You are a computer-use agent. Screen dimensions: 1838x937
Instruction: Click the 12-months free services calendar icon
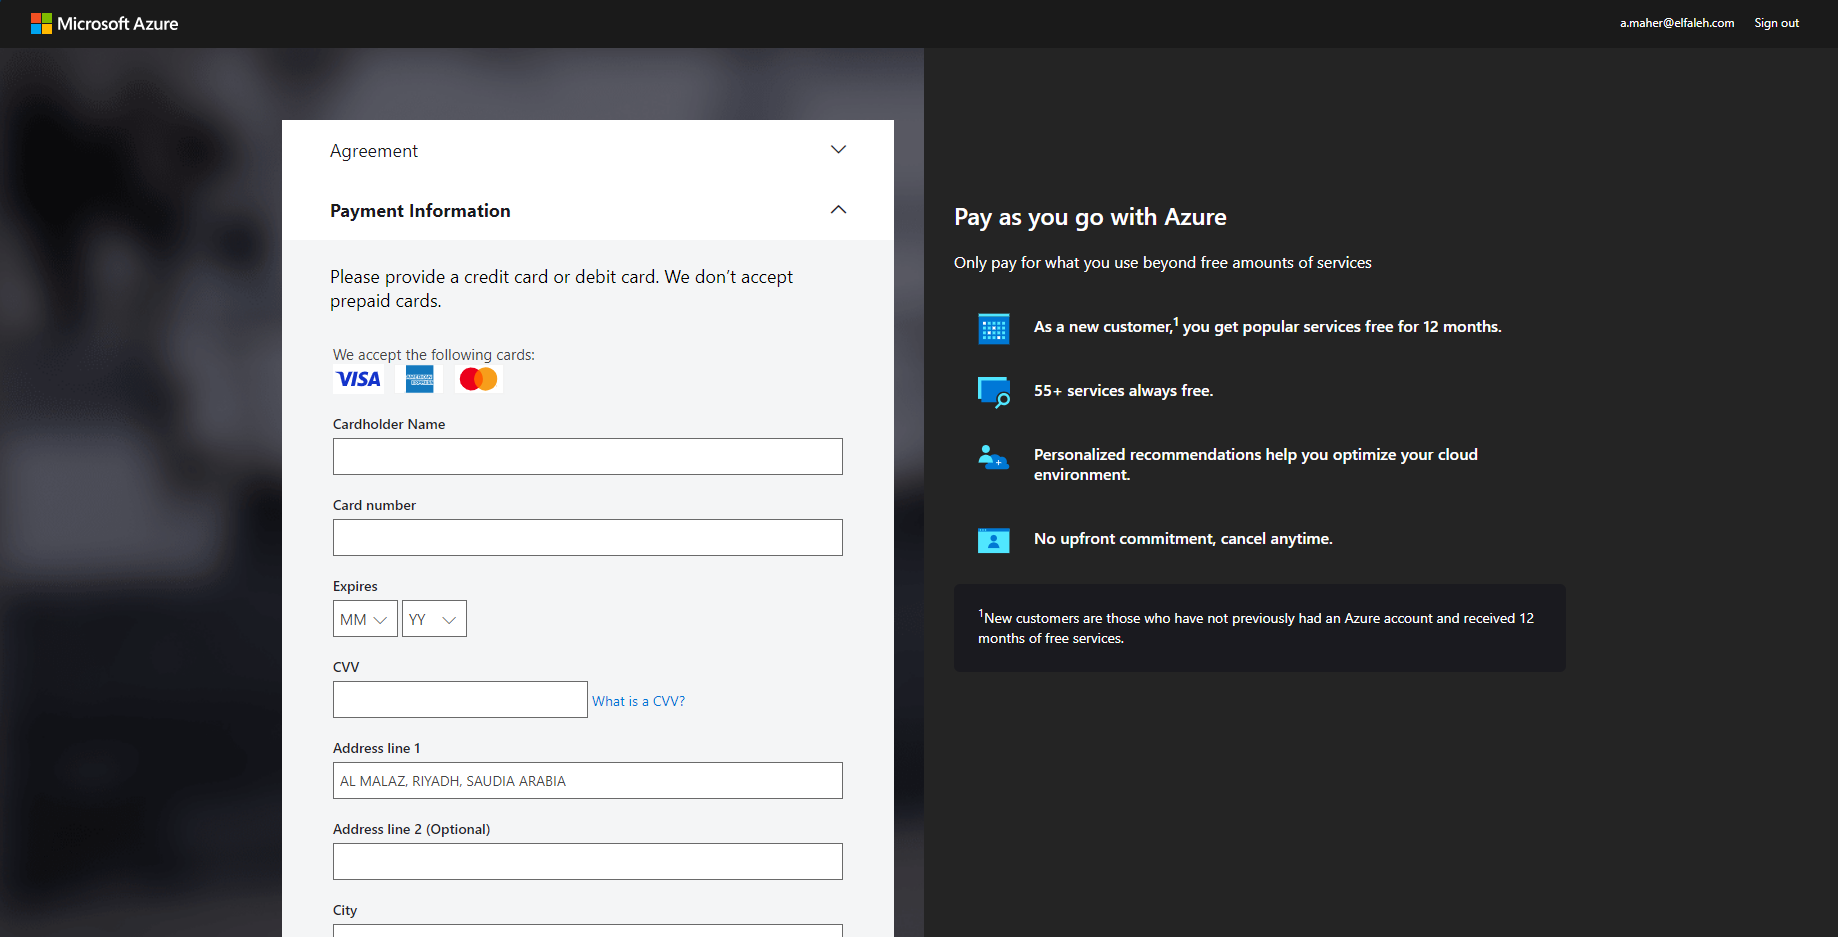pos(994,328)
